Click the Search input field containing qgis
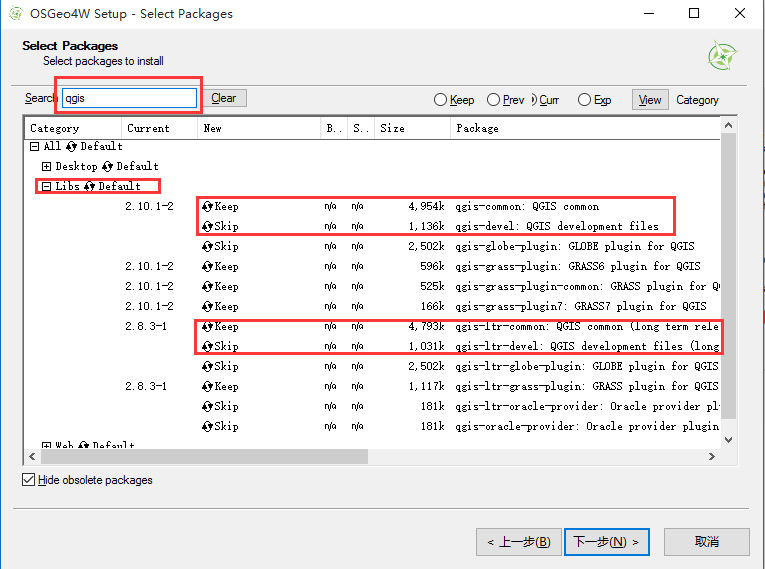Image resolution: width=765 pixels, height=569 pixels. pos(129,98)
